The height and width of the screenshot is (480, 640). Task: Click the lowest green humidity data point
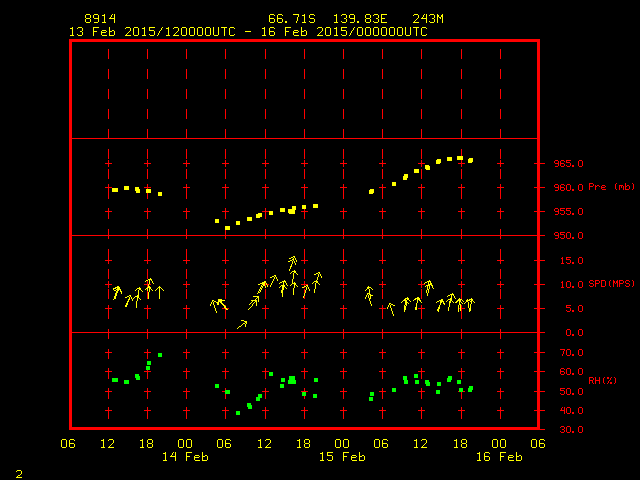click(x=238, y=413)
